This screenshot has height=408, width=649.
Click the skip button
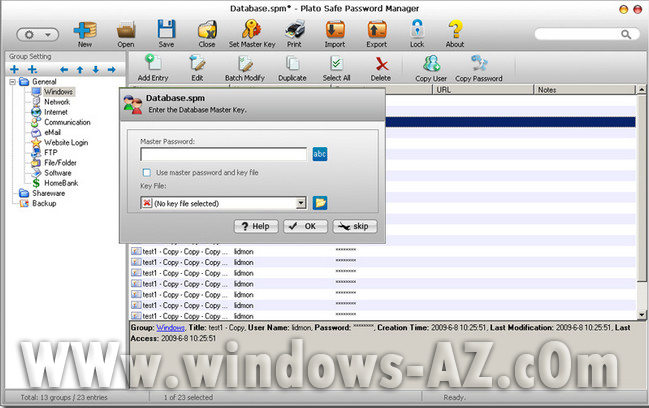coord(355,226)
